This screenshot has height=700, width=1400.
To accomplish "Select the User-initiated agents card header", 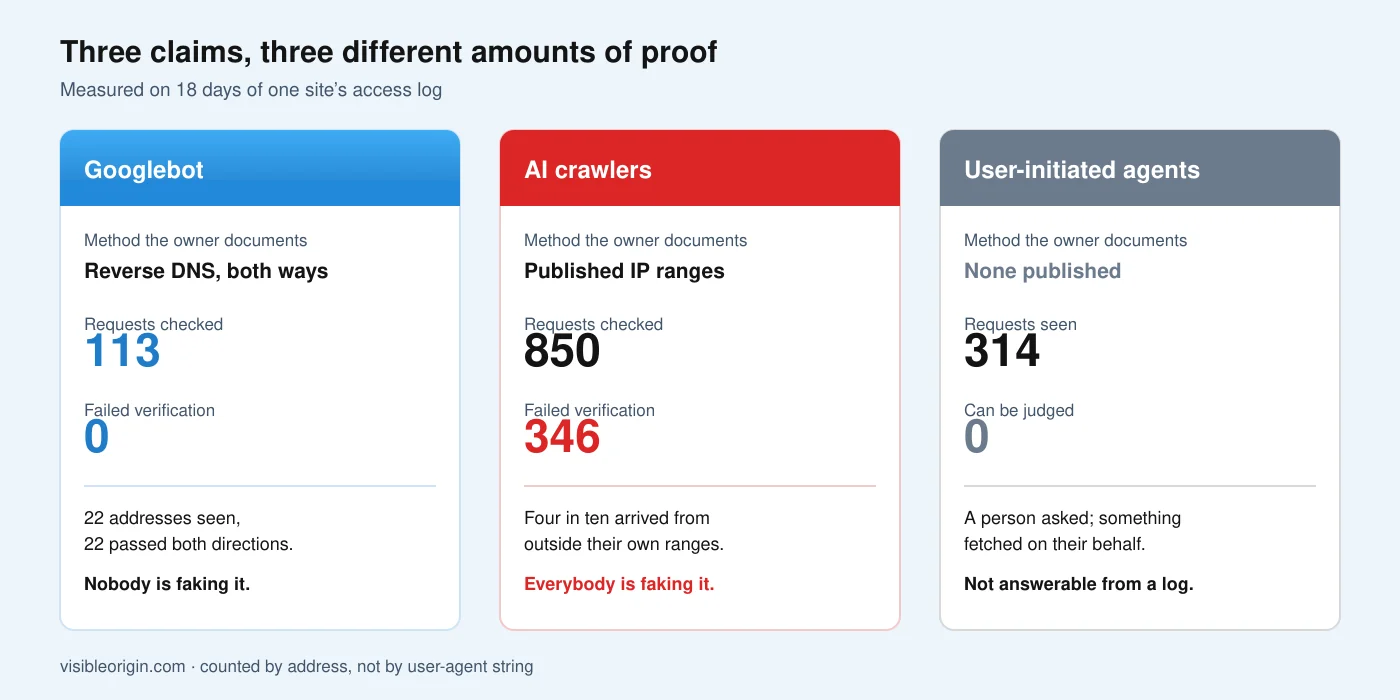I will tap(1140, 168).
